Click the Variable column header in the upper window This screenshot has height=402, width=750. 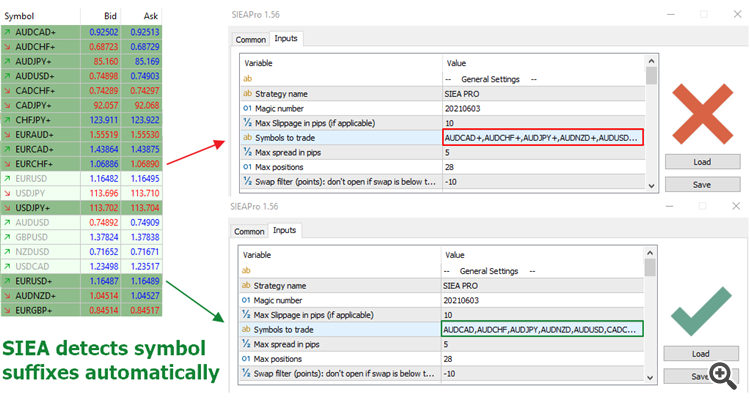tap(258, 63)
